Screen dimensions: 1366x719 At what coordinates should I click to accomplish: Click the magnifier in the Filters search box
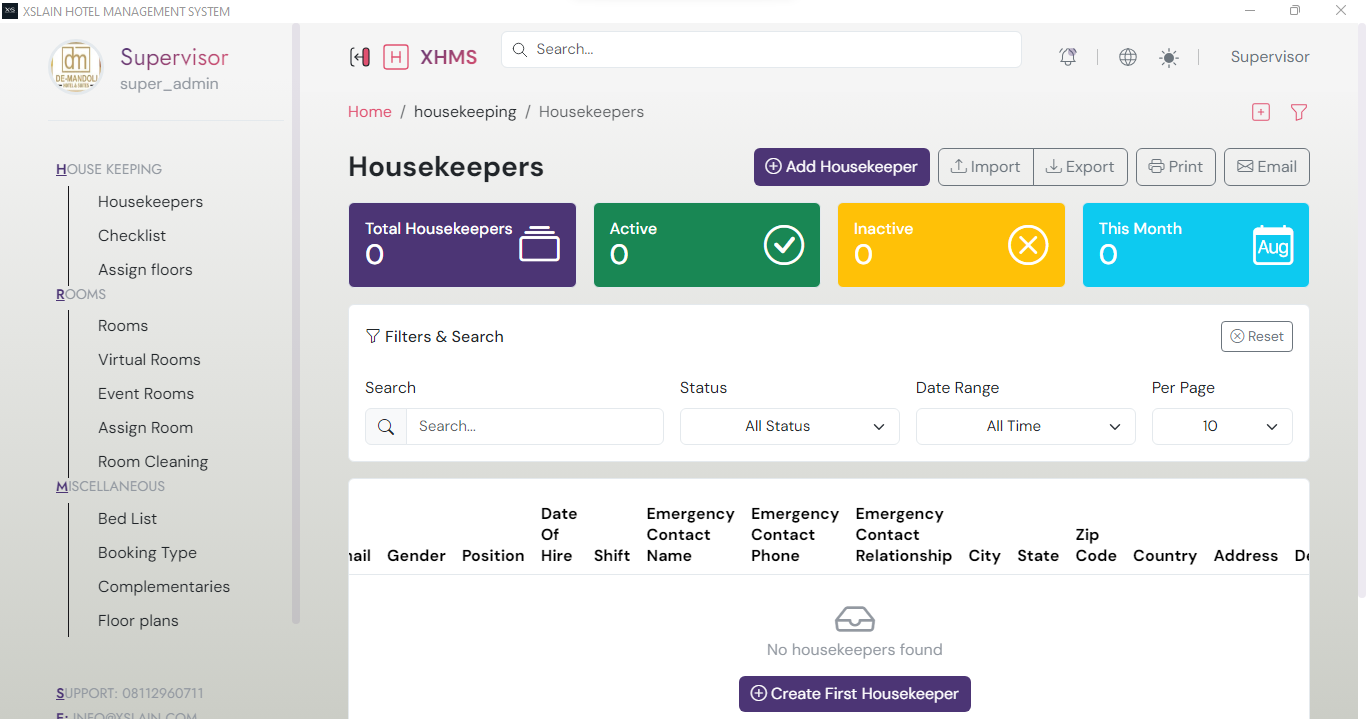[386, 426]
